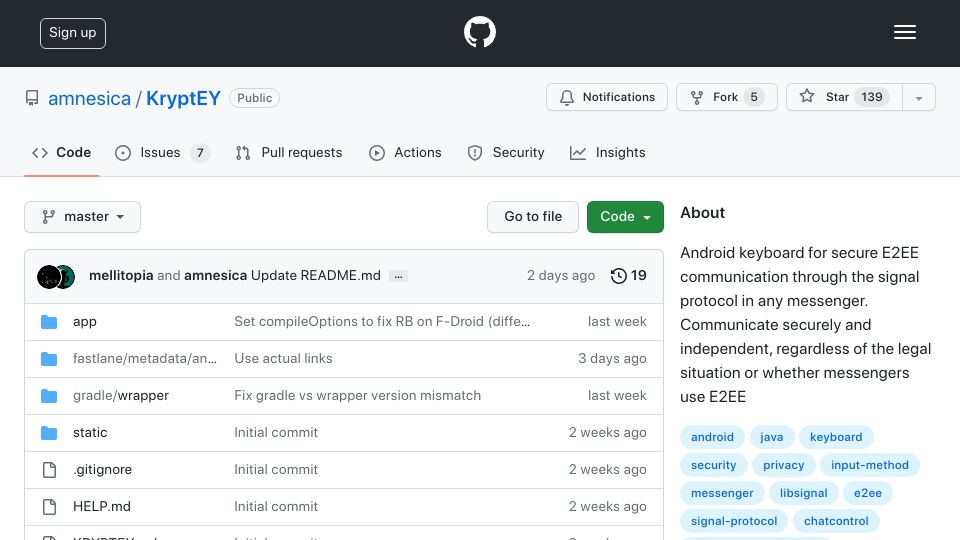Click the contributor avatars on latest commit
Viewport: 960px width, 540px height.
56,277
